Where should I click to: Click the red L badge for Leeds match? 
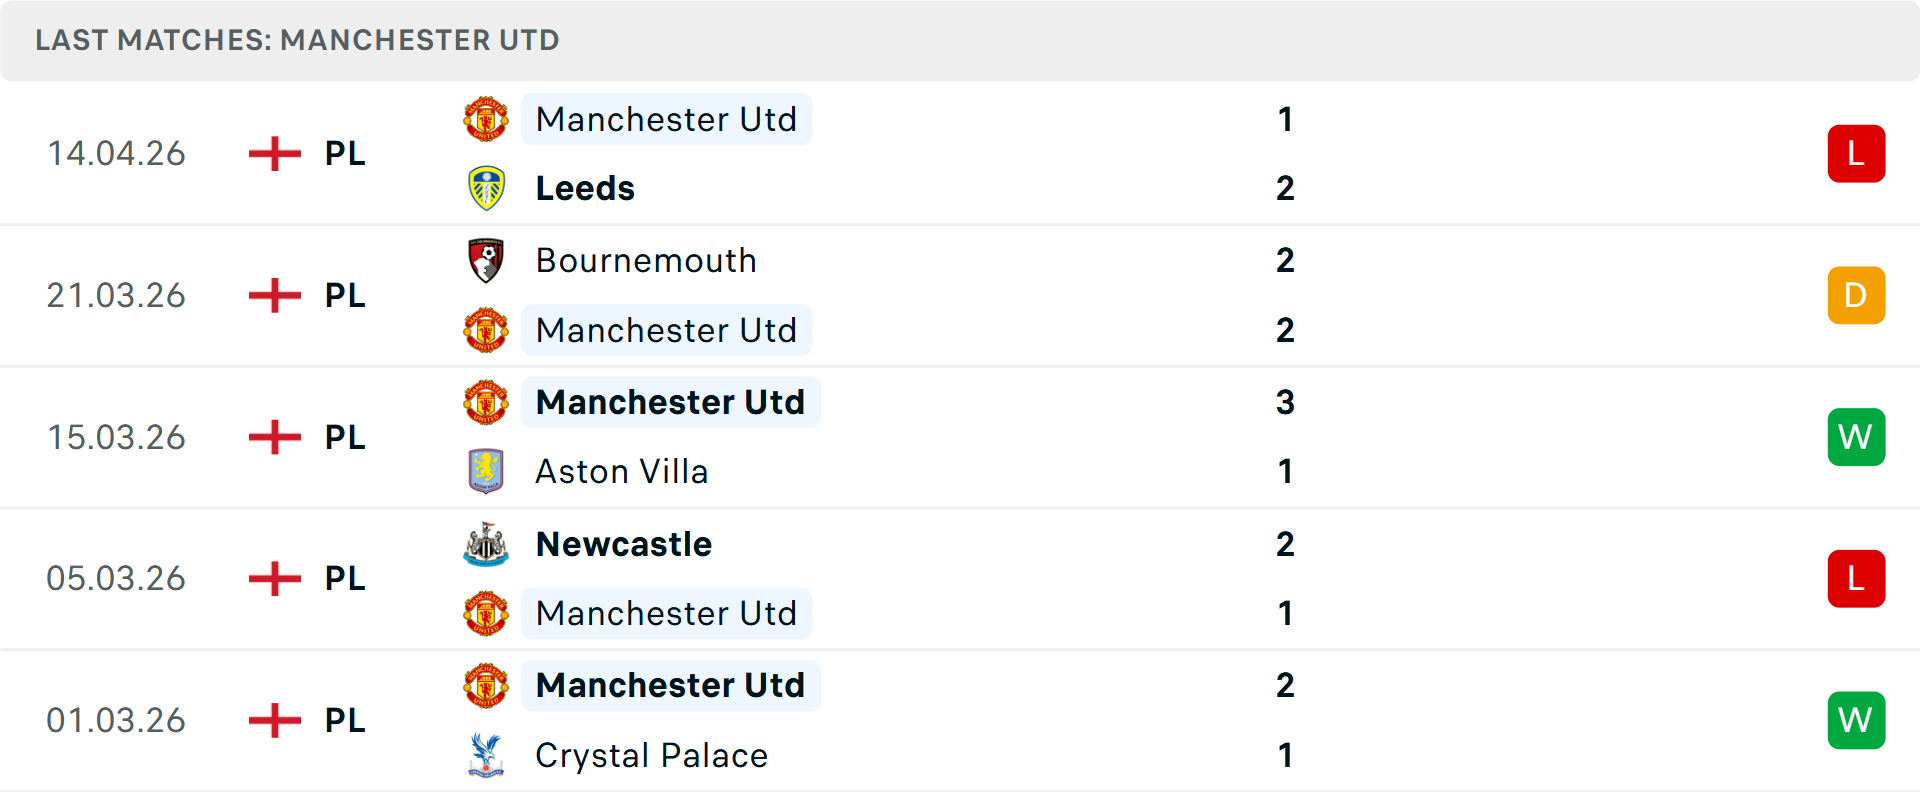1856,154
